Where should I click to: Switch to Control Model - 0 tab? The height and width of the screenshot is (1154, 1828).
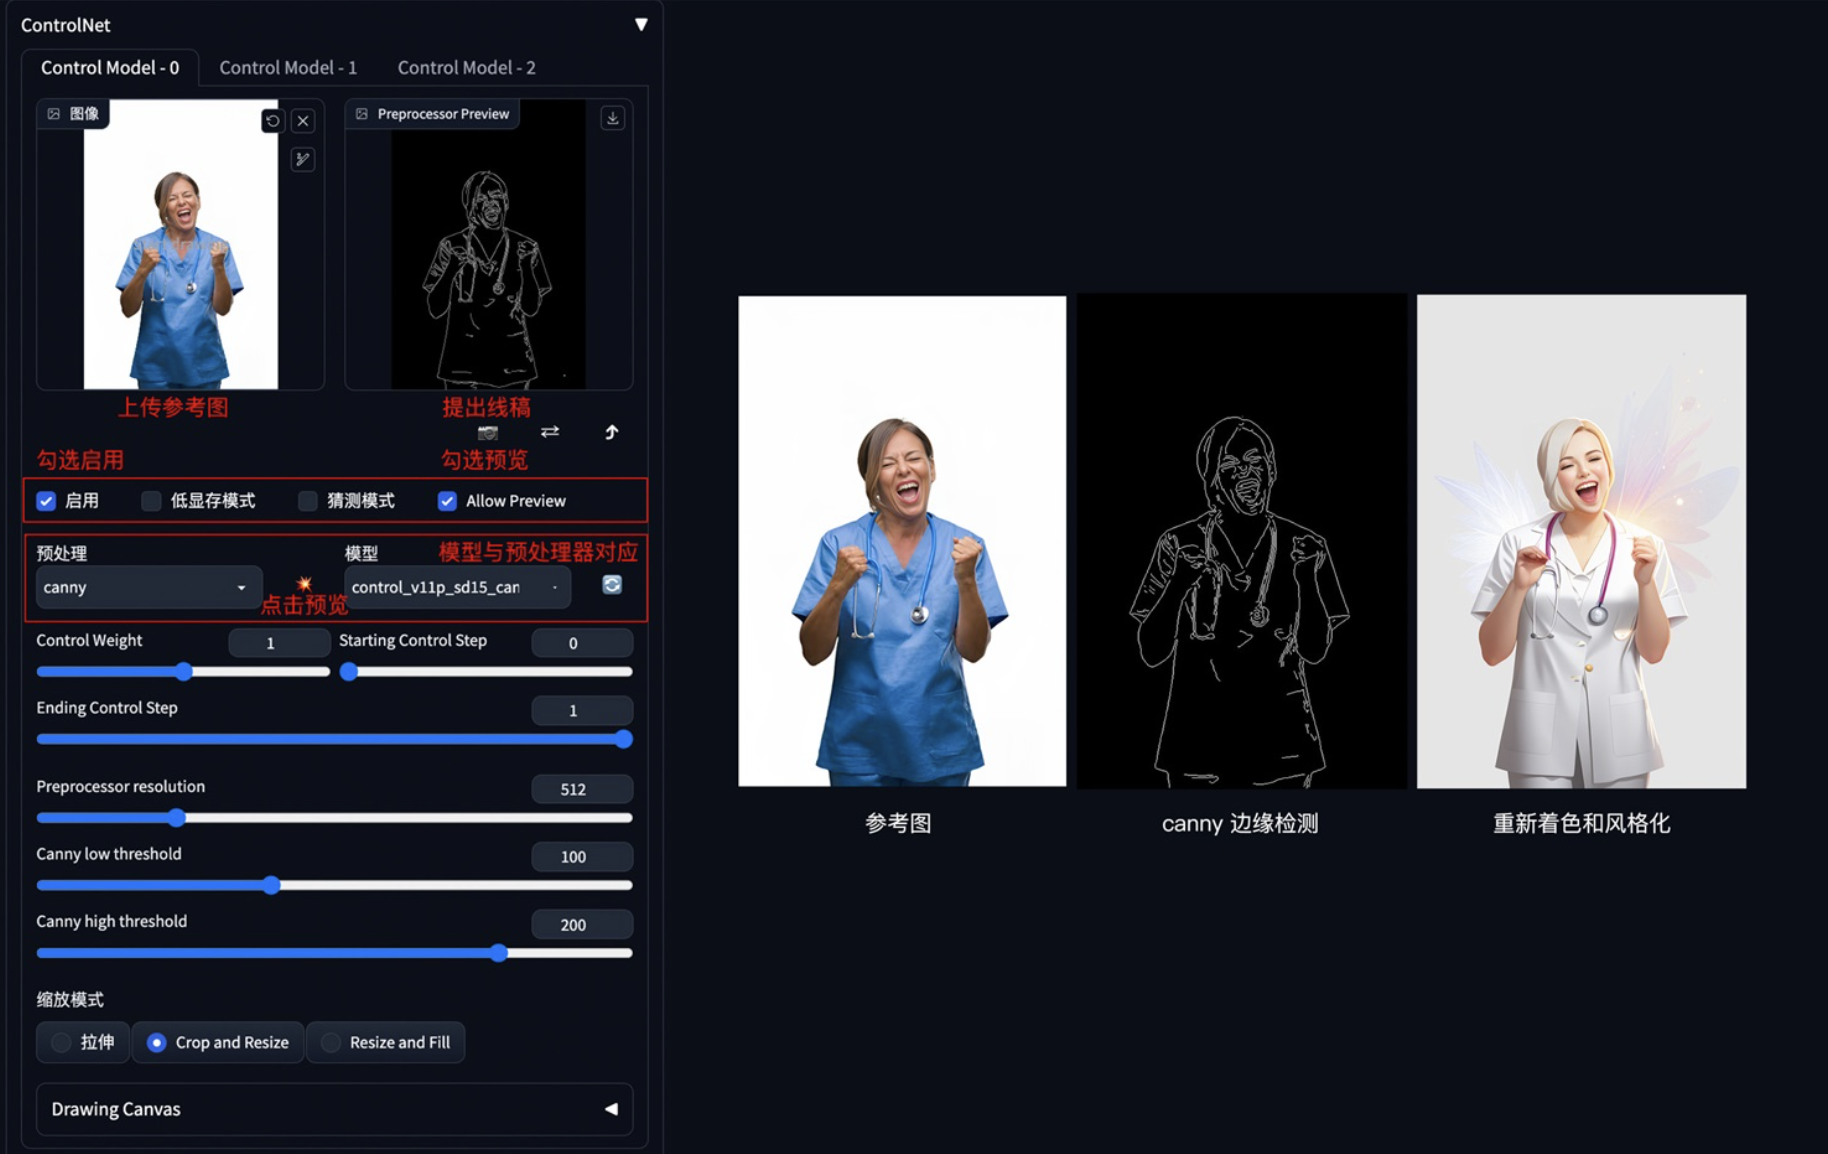110,67
